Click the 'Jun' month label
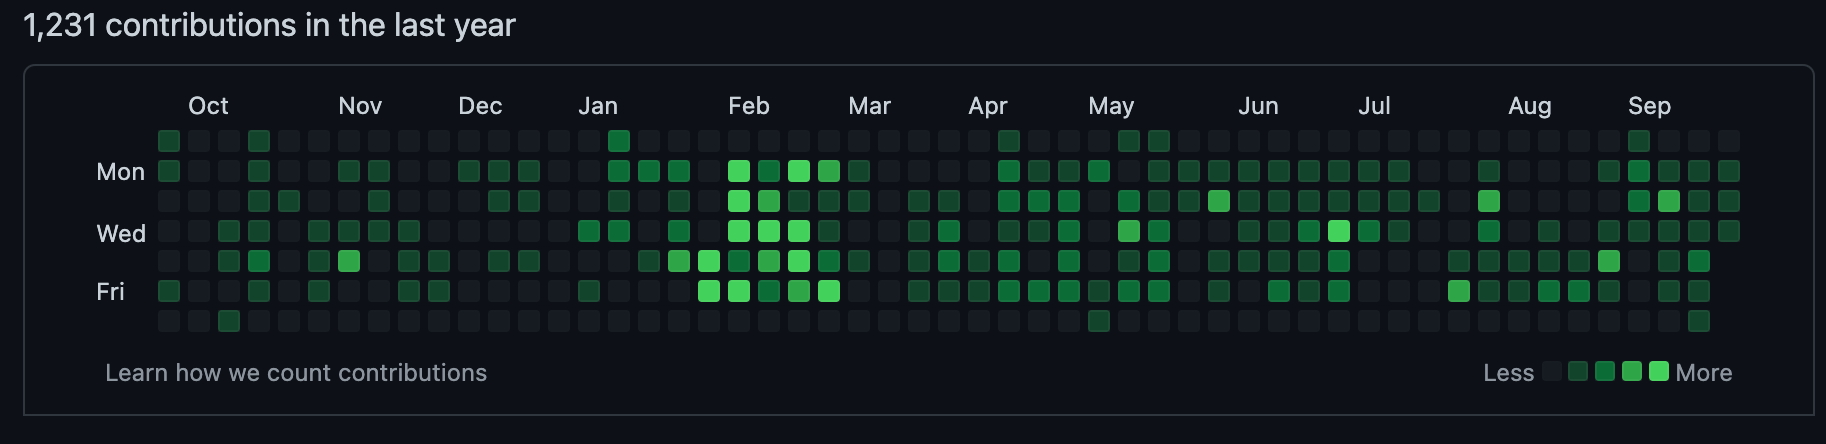 tap(1258, 106)
